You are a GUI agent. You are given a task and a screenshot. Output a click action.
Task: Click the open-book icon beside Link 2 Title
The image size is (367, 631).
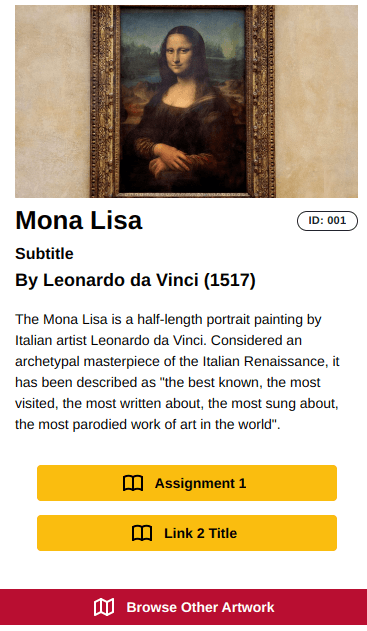click(142, 533)
